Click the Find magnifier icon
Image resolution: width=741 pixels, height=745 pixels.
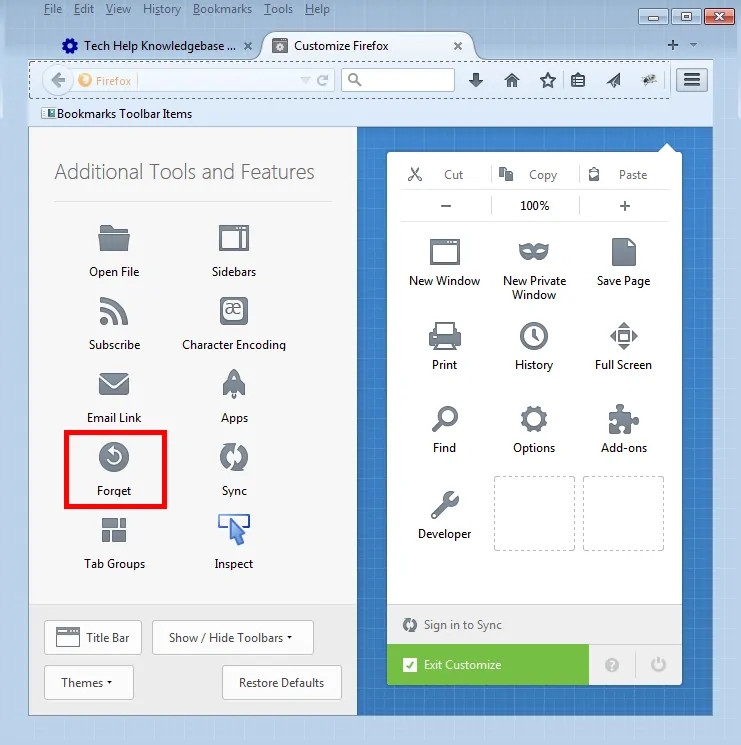coord(445,419)
